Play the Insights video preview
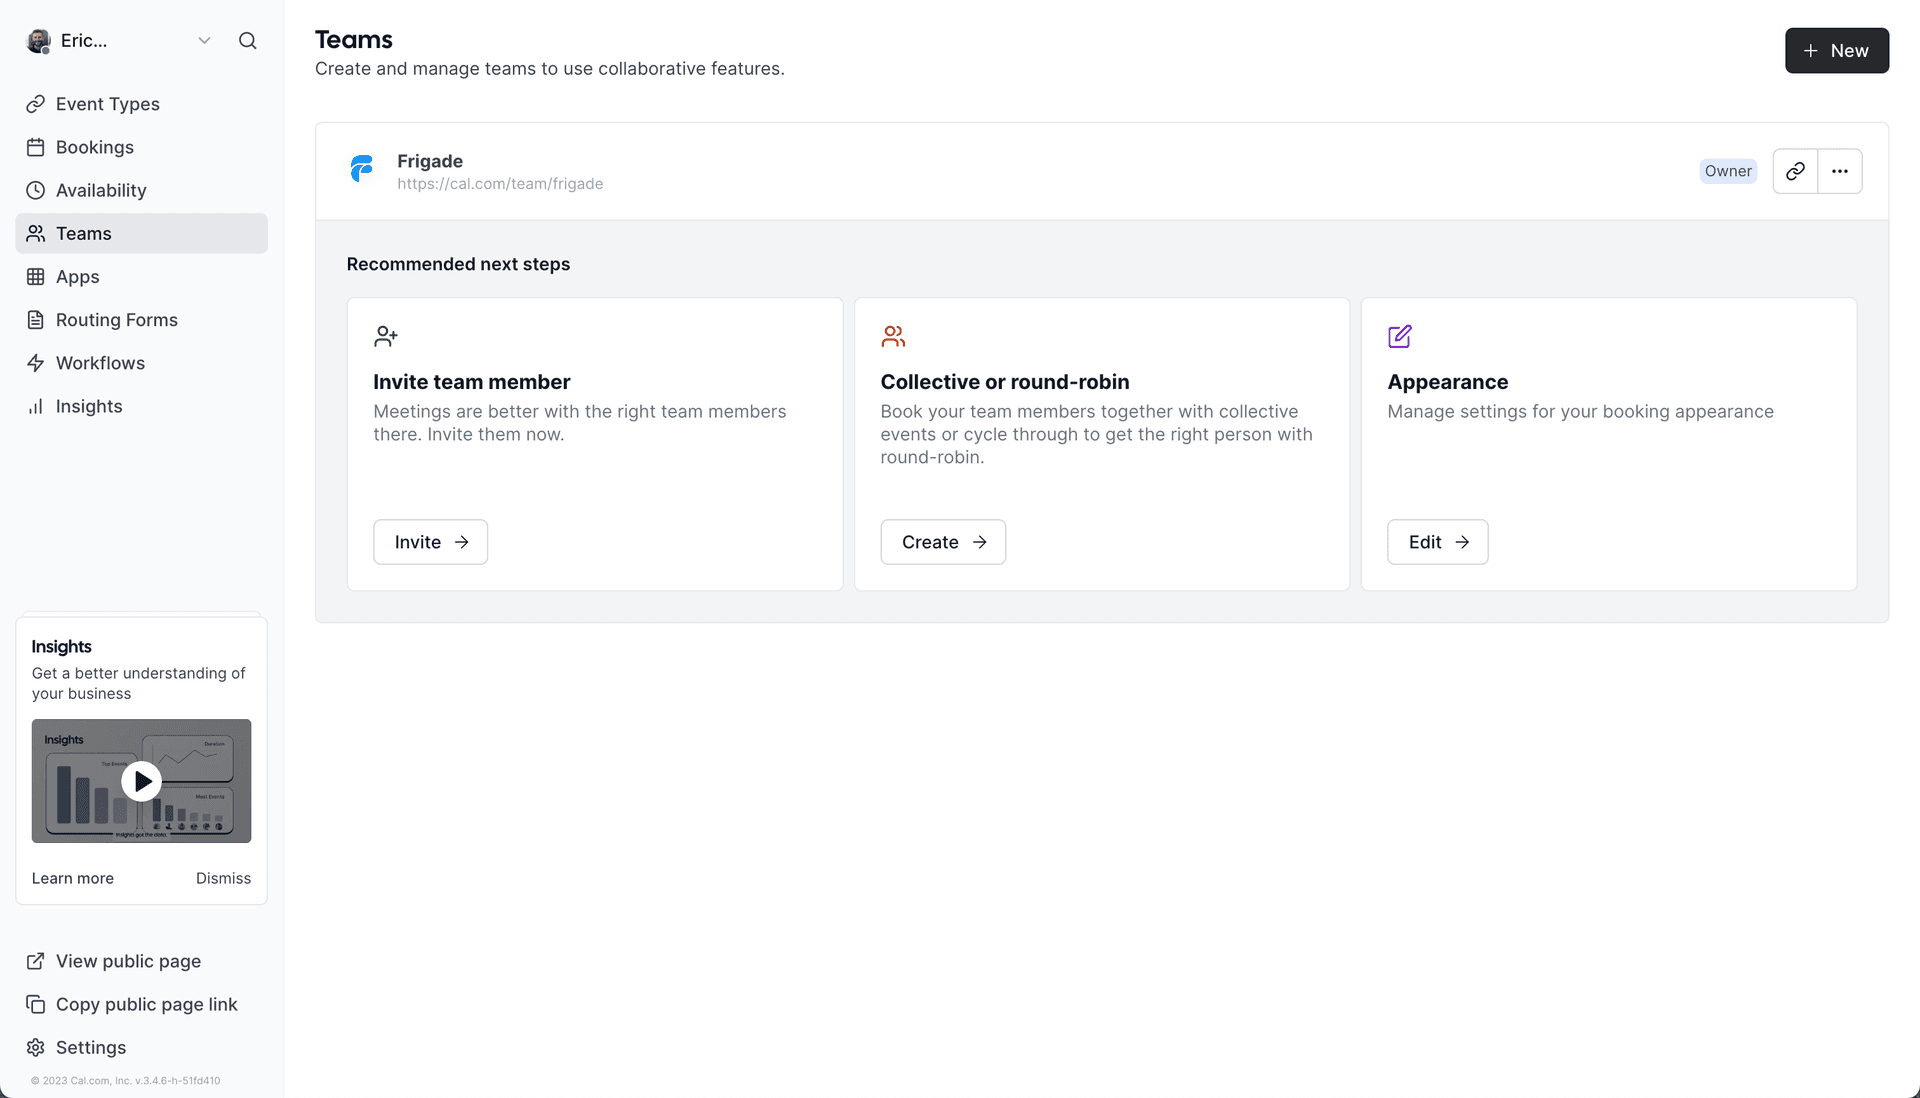Image resolution: width=1920 pixels, height=1098 pixels. tap(141, 781)
